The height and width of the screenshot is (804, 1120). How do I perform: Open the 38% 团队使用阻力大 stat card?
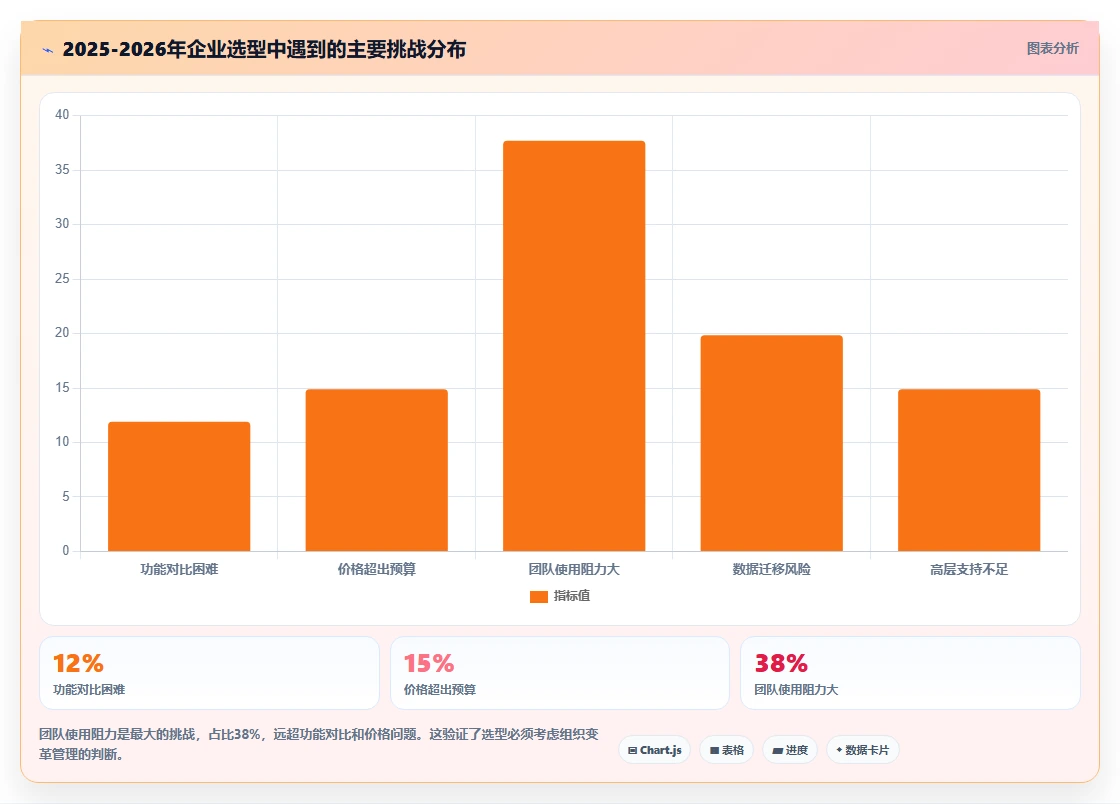910,673
